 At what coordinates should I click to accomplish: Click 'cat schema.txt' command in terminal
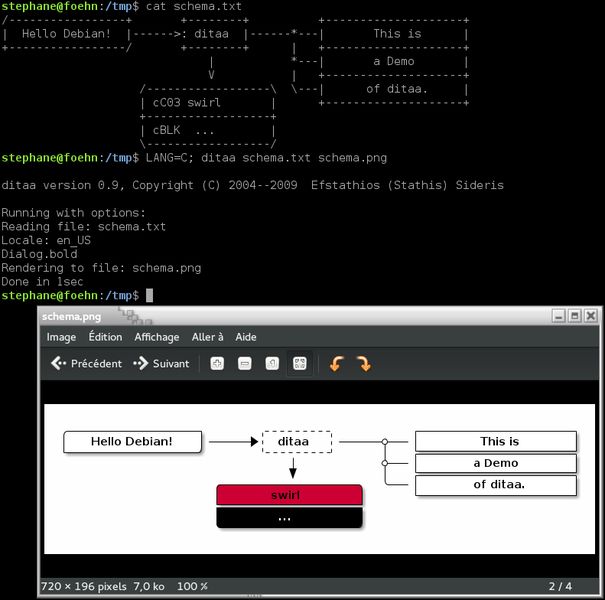click(x=194, y=7)
